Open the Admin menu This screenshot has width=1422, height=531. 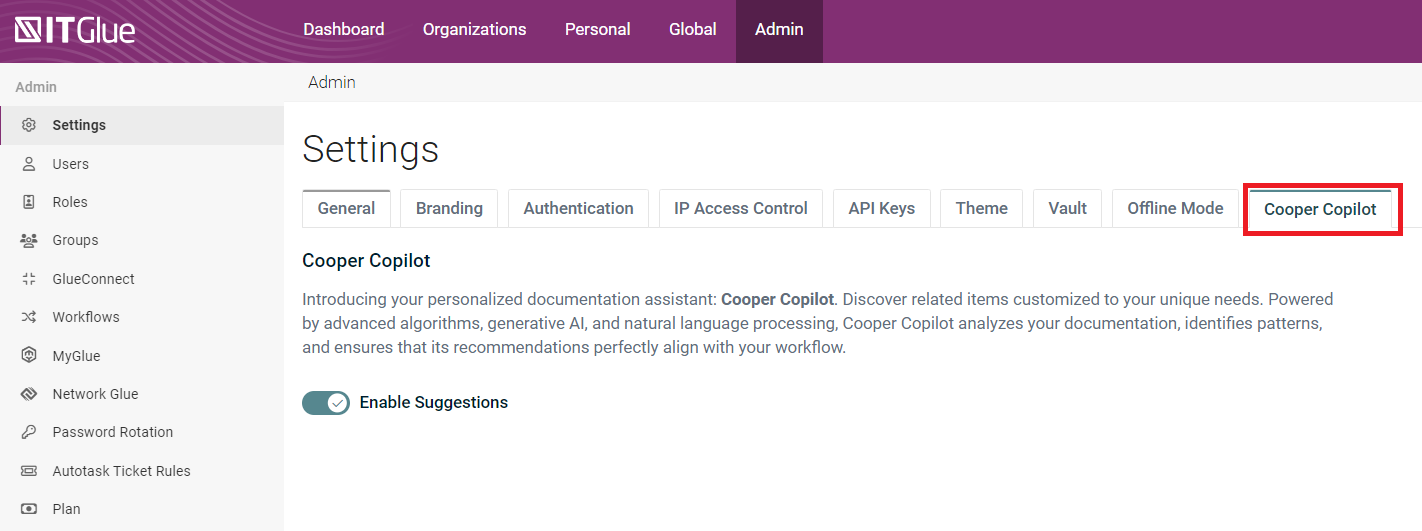click(779, 30)
